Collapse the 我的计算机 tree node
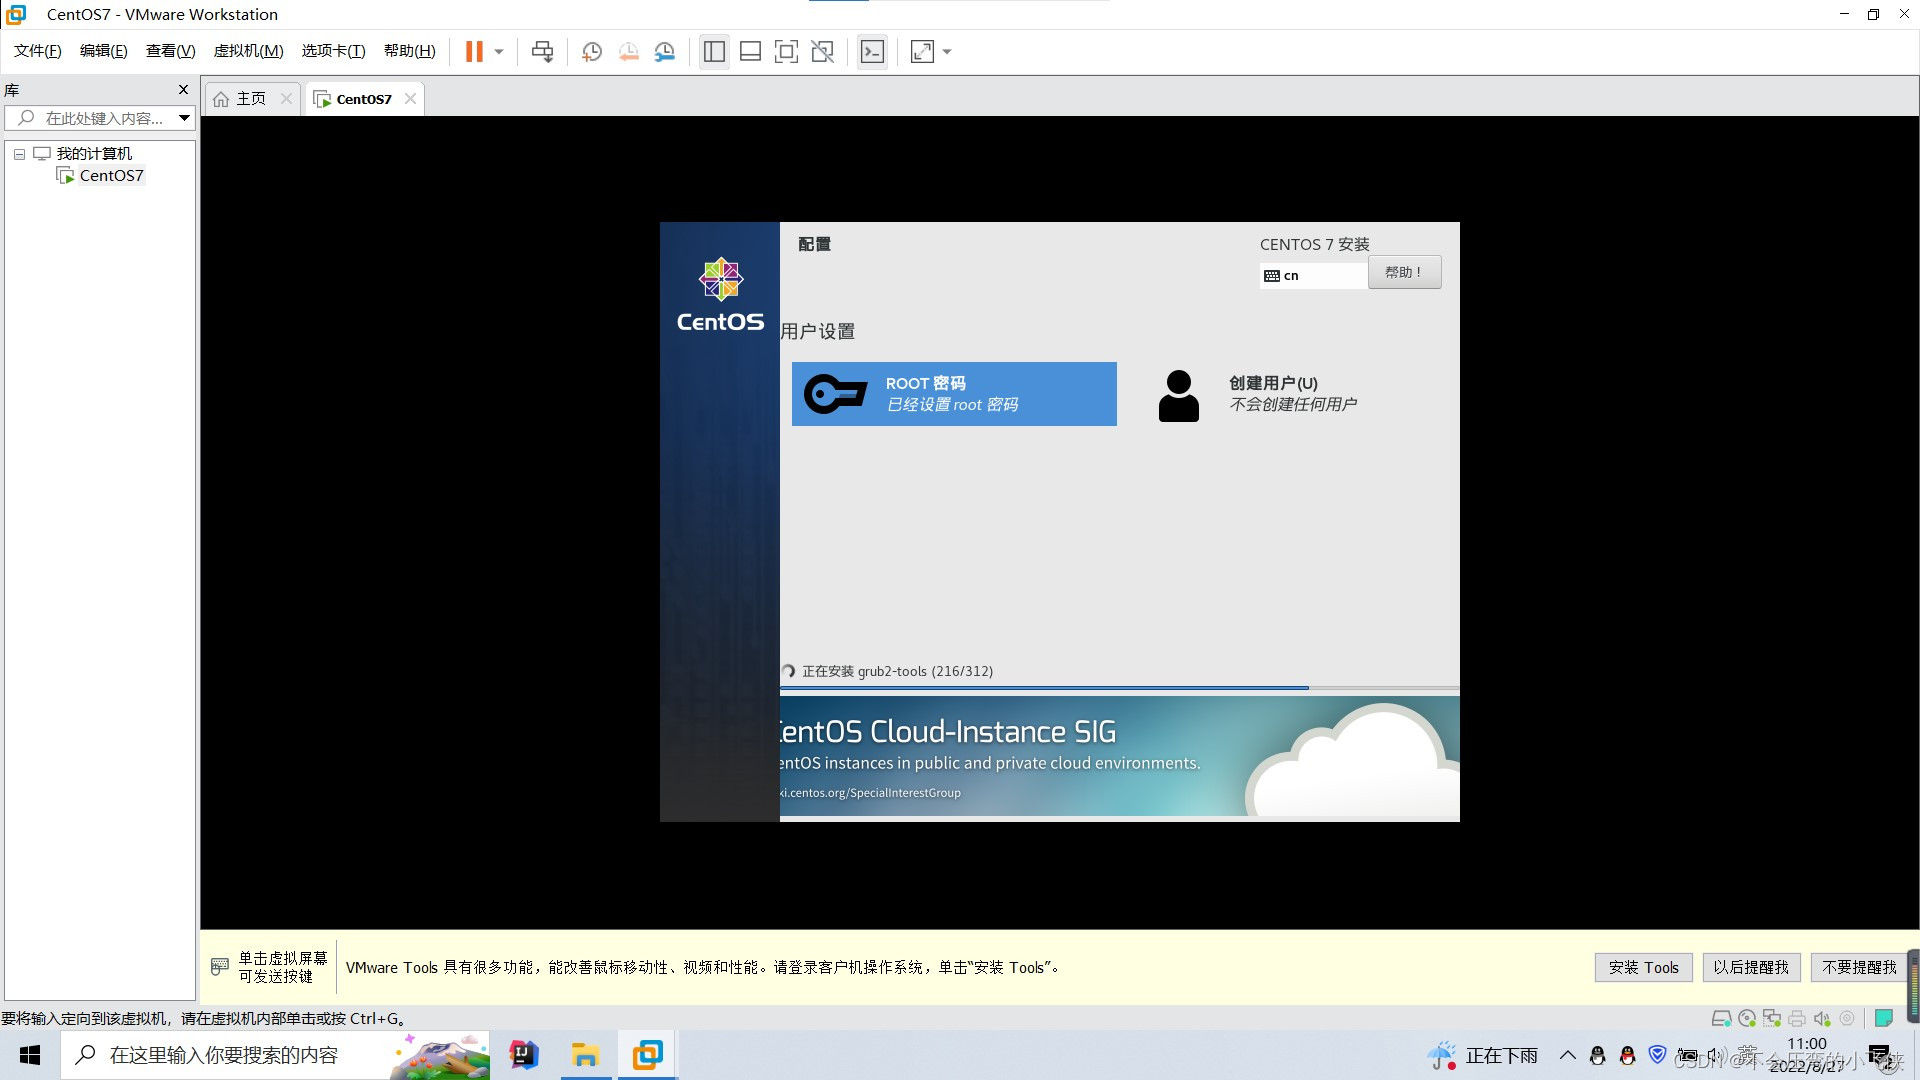Screen dimensions: 1920x1080 tap(19, 154)
